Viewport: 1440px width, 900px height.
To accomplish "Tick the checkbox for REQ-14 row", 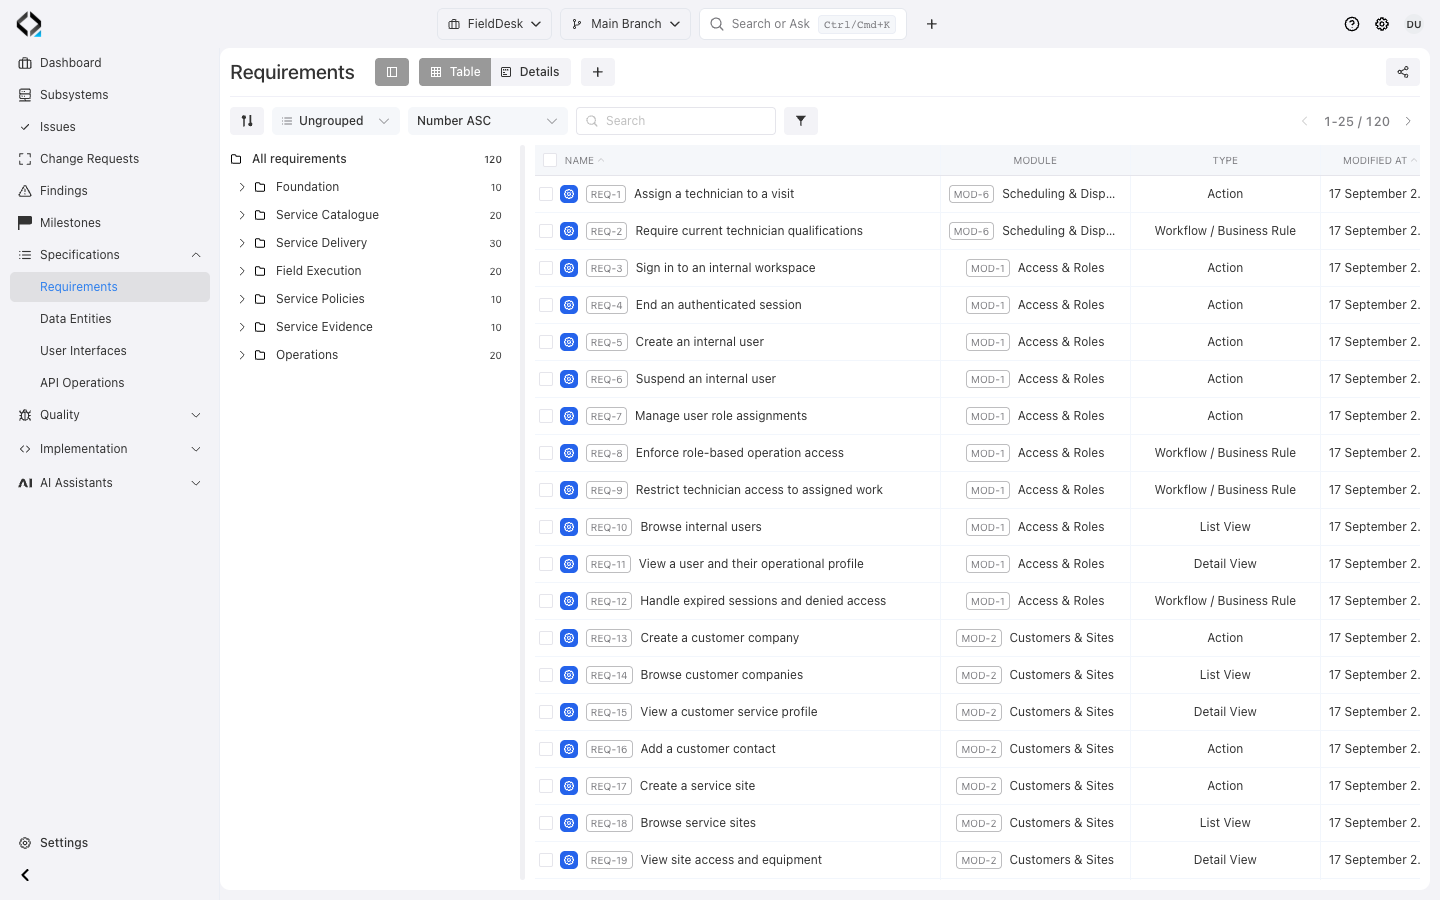I will (x=546, y=675).
